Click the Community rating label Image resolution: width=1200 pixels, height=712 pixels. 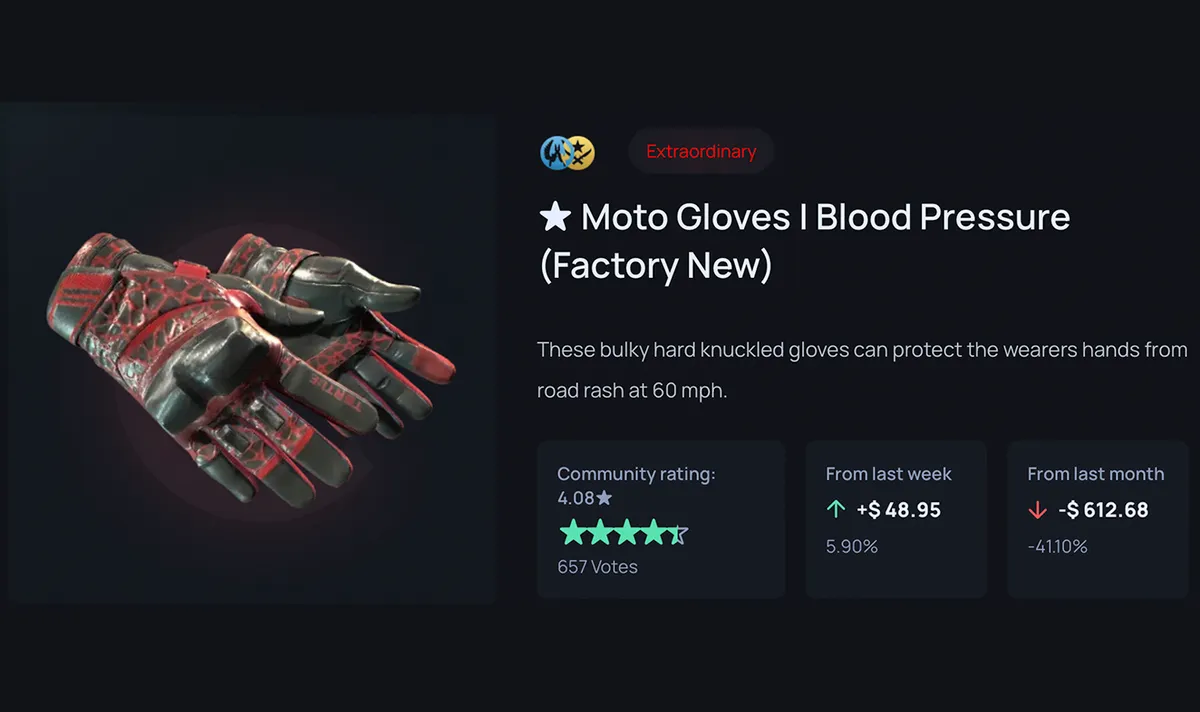tap(636, 474)
